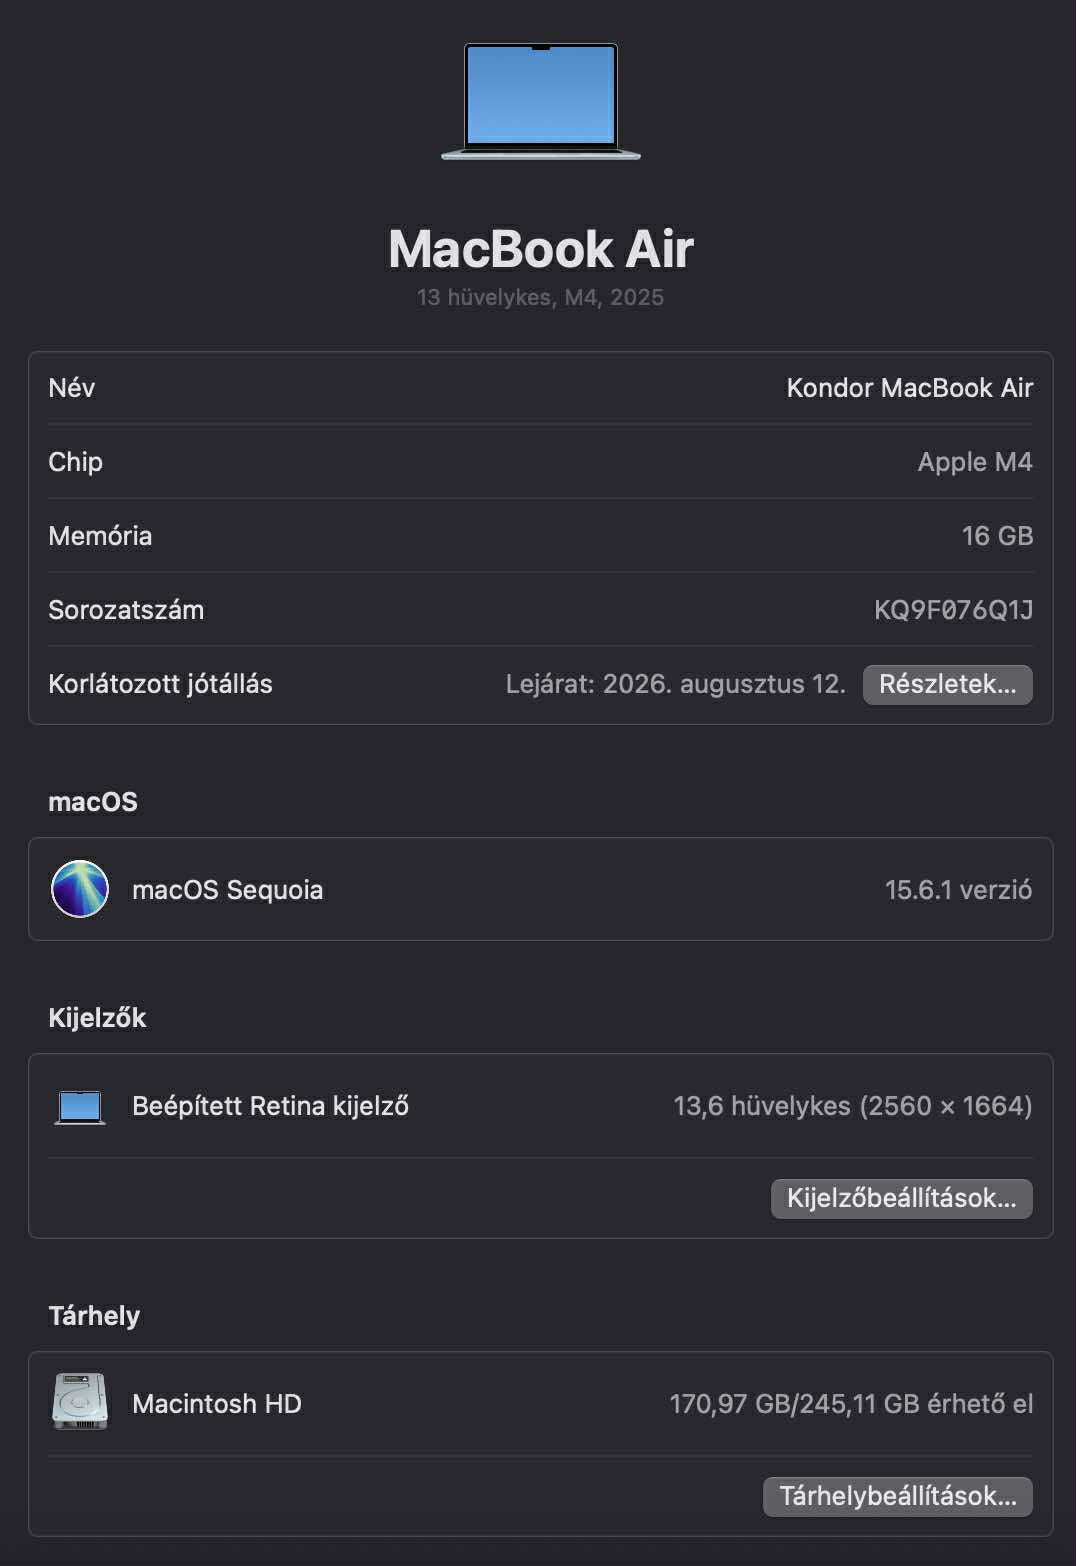Click the 13,6 hüvelykes resolution text
The height and width of the screenshot is (1566, 1076).
[852, 1106]
